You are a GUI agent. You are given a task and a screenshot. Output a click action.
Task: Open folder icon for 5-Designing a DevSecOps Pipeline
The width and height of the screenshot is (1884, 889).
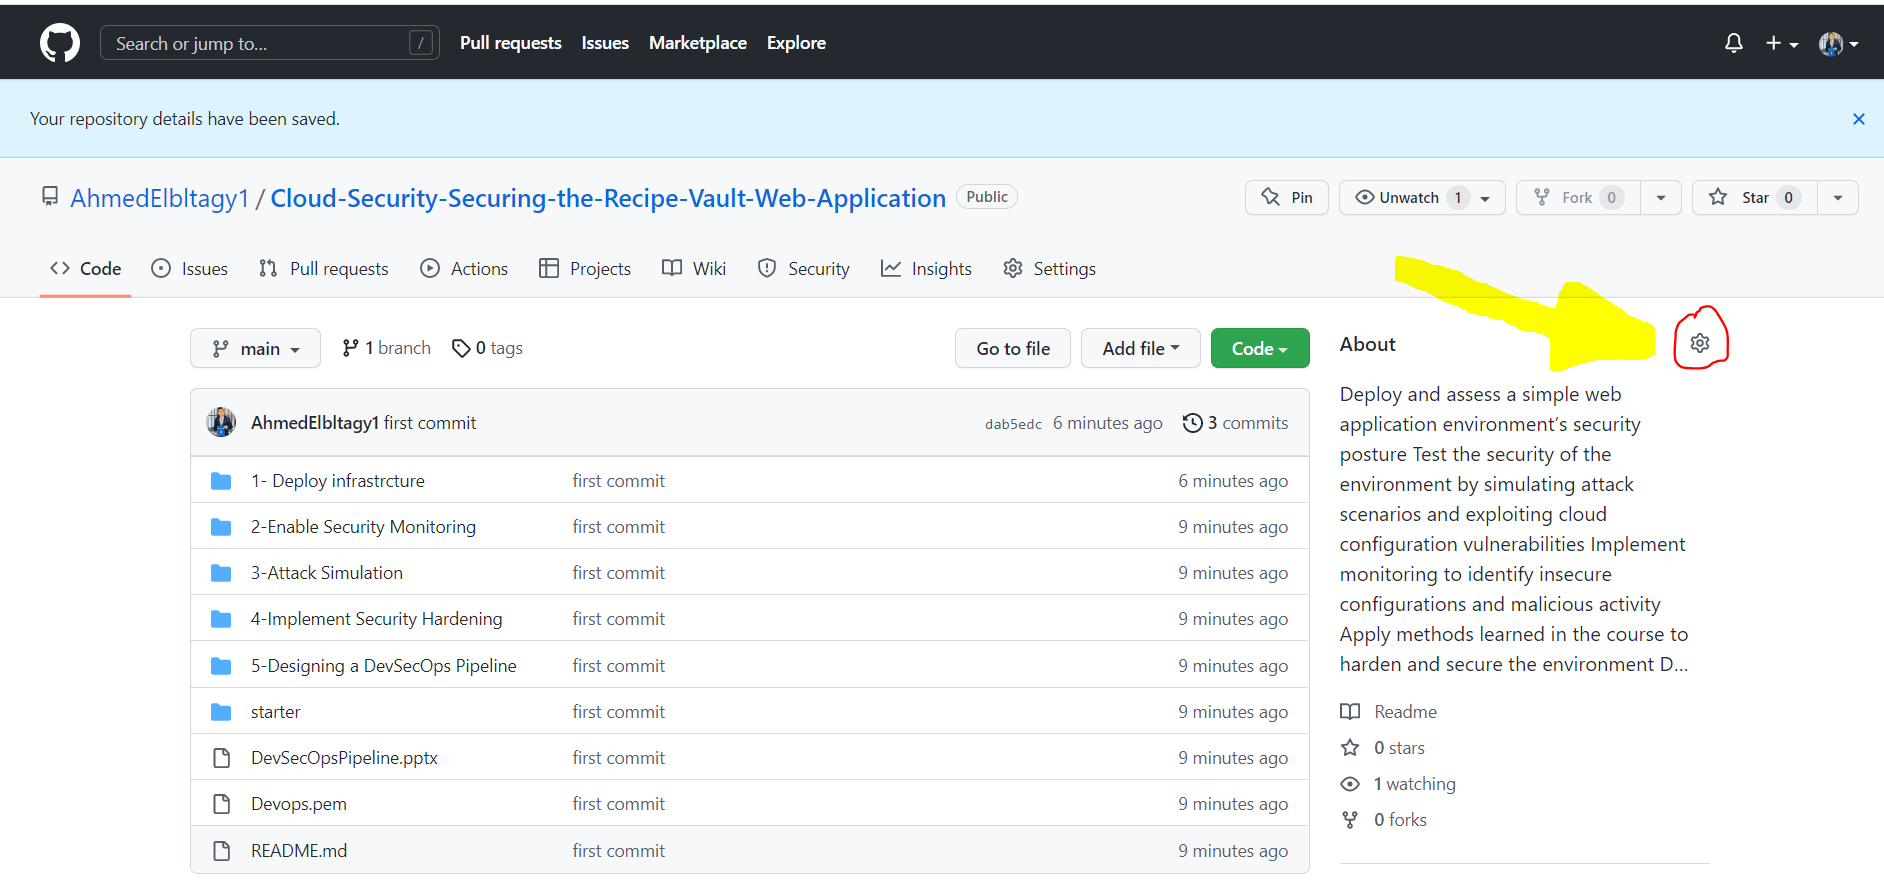point(221,666)
